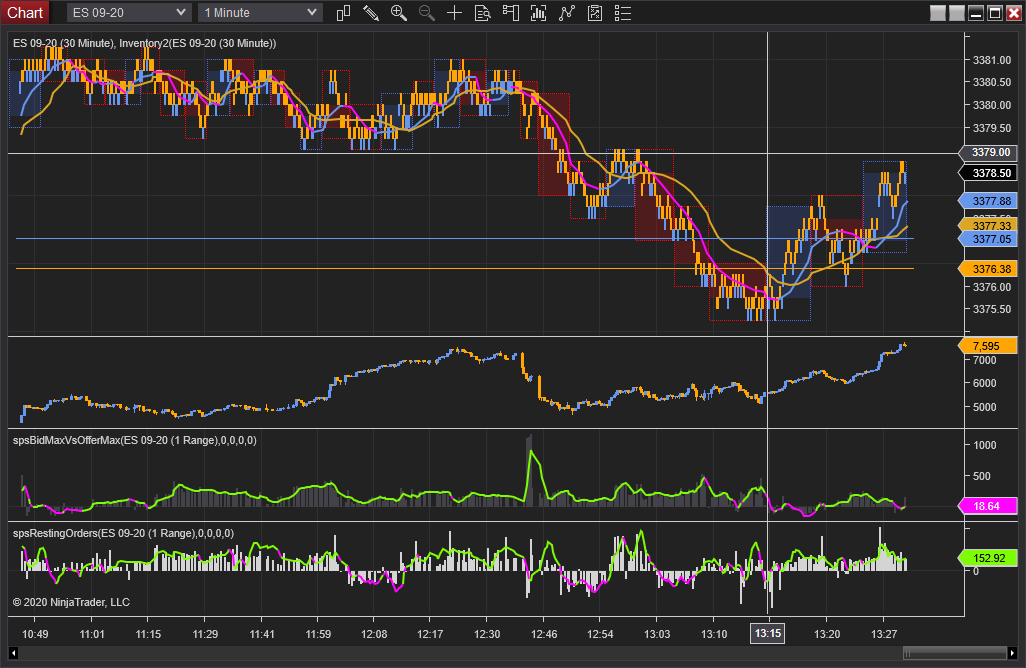Viewport: 1026px width, 668px height.
Task: Click the scrollbar right arrow
Action: coord(1012,652)
